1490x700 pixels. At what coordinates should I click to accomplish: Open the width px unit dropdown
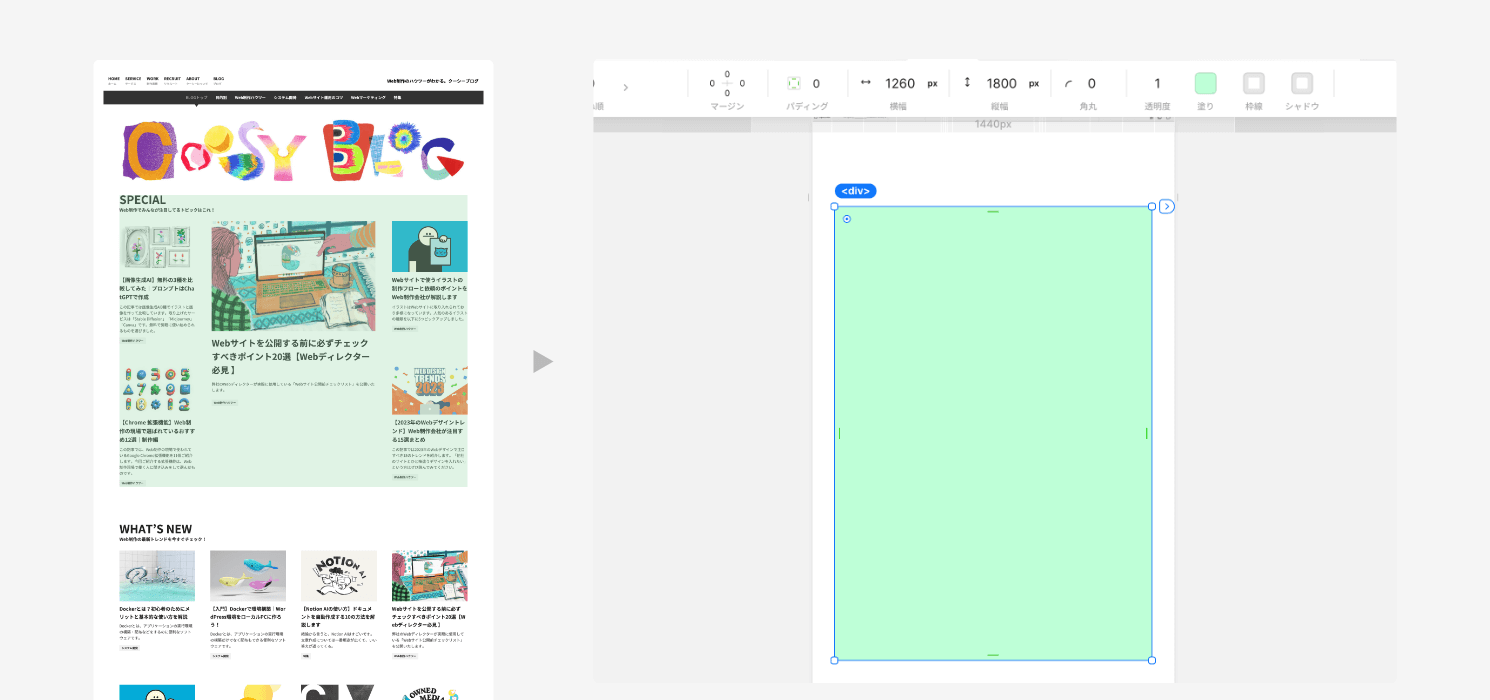point(932,84)
